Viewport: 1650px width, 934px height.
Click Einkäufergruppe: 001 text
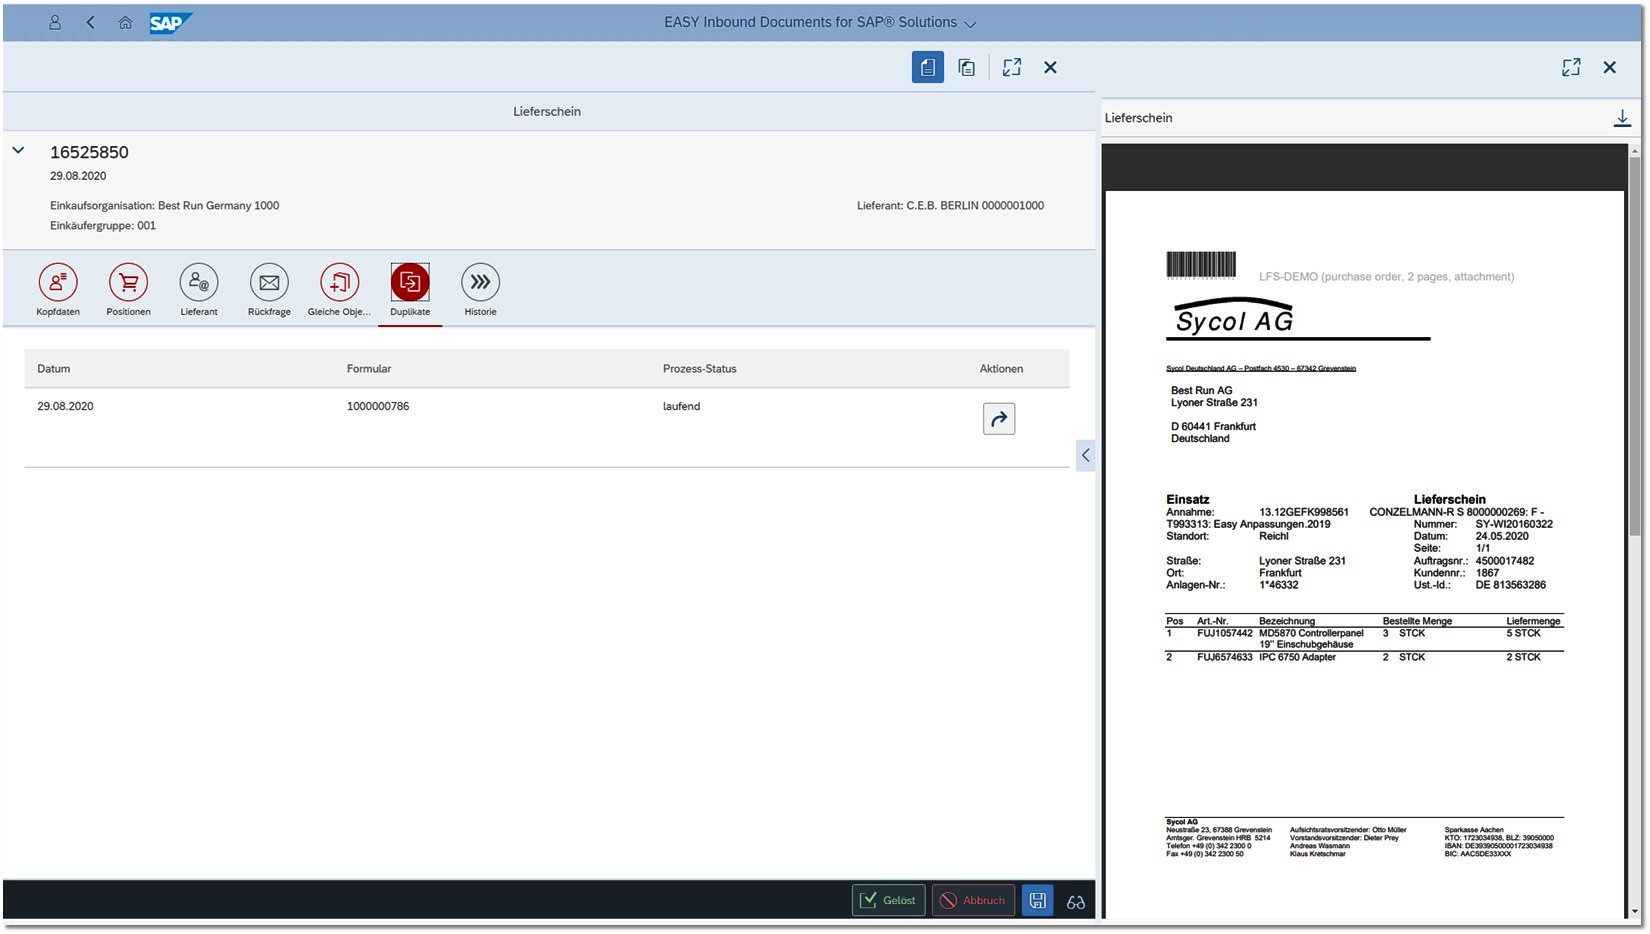click(x=103, y=226)
